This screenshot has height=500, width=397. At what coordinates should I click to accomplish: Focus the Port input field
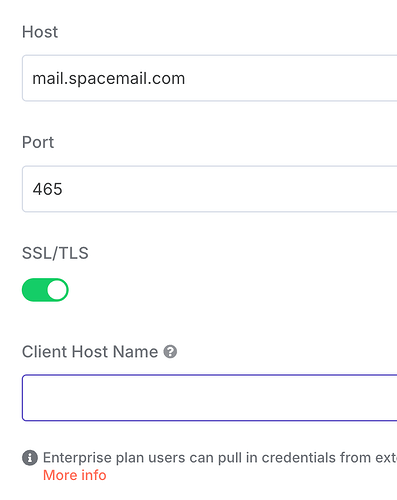coord(210,189)
